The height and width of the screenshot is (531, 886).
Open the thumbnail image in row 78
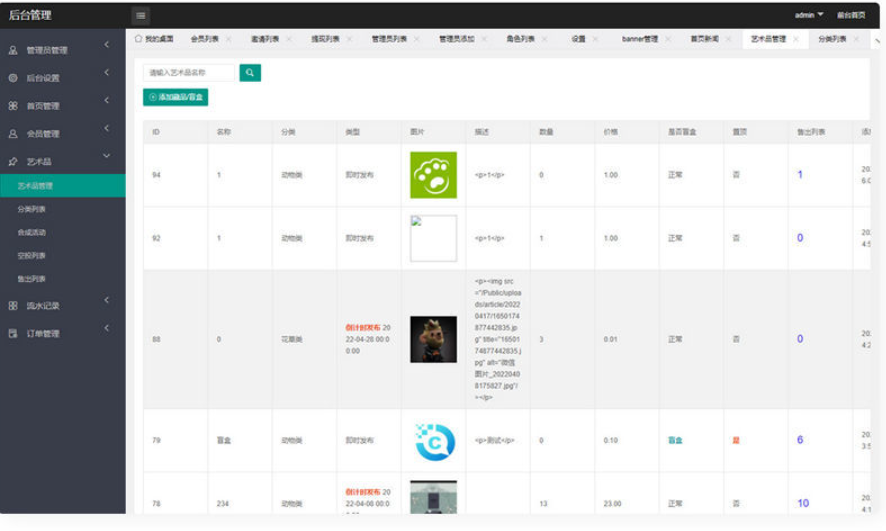coord(433,497)
